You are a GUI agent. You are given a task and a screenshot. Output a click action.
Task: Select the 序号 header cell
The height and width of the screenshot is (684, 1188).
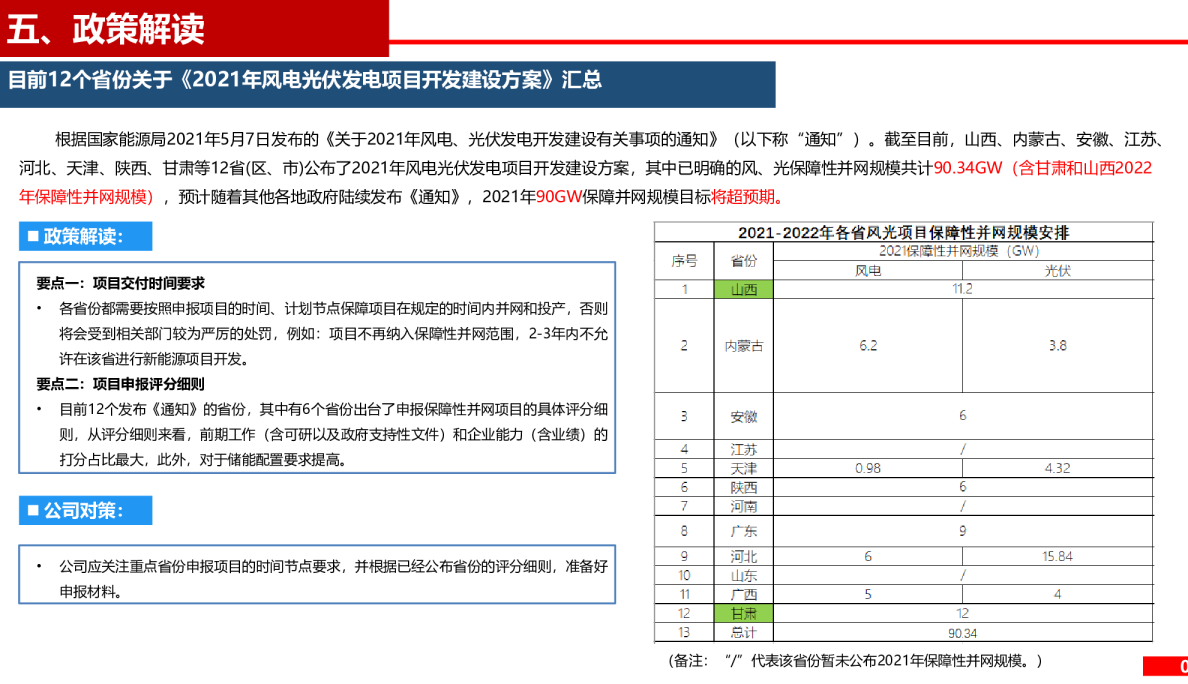[x=684, y=260]
